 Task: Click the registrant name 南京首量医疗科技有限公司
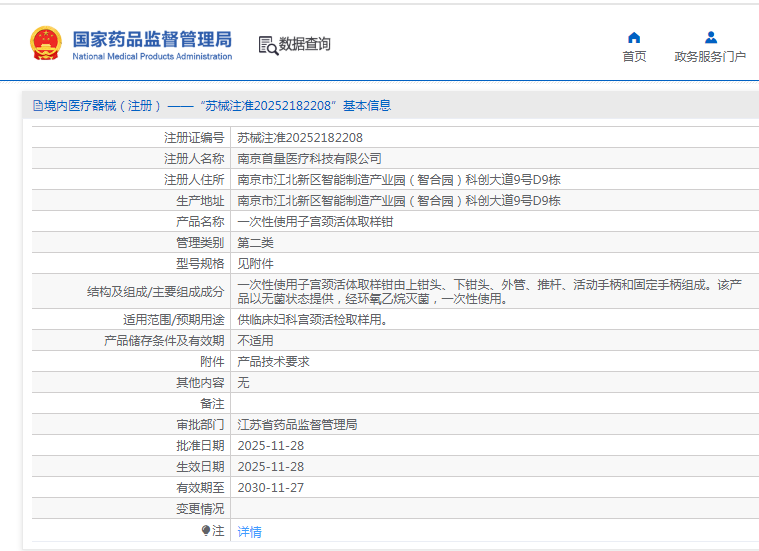coord(309,158)
